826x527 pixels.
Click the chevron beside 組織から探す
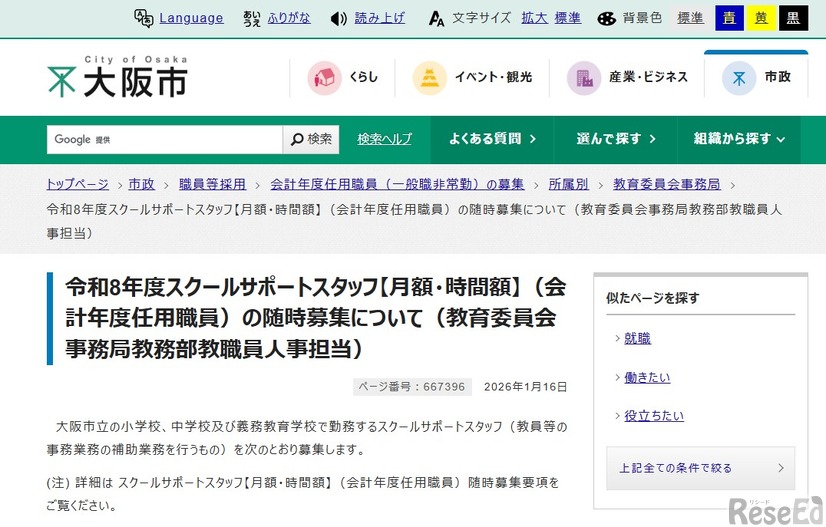coord(781,140)
